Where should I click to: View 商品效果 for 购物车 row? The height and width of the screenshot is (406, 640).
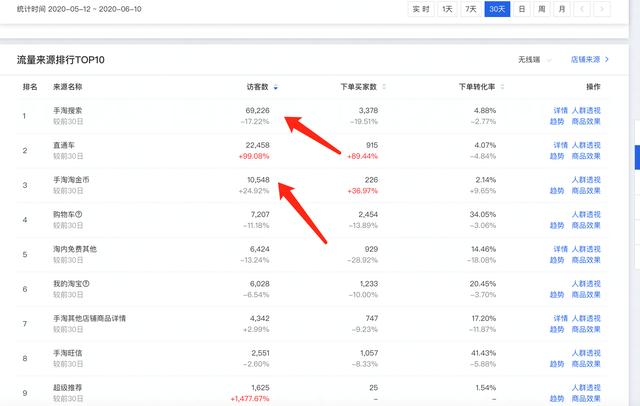coord(586,226)
